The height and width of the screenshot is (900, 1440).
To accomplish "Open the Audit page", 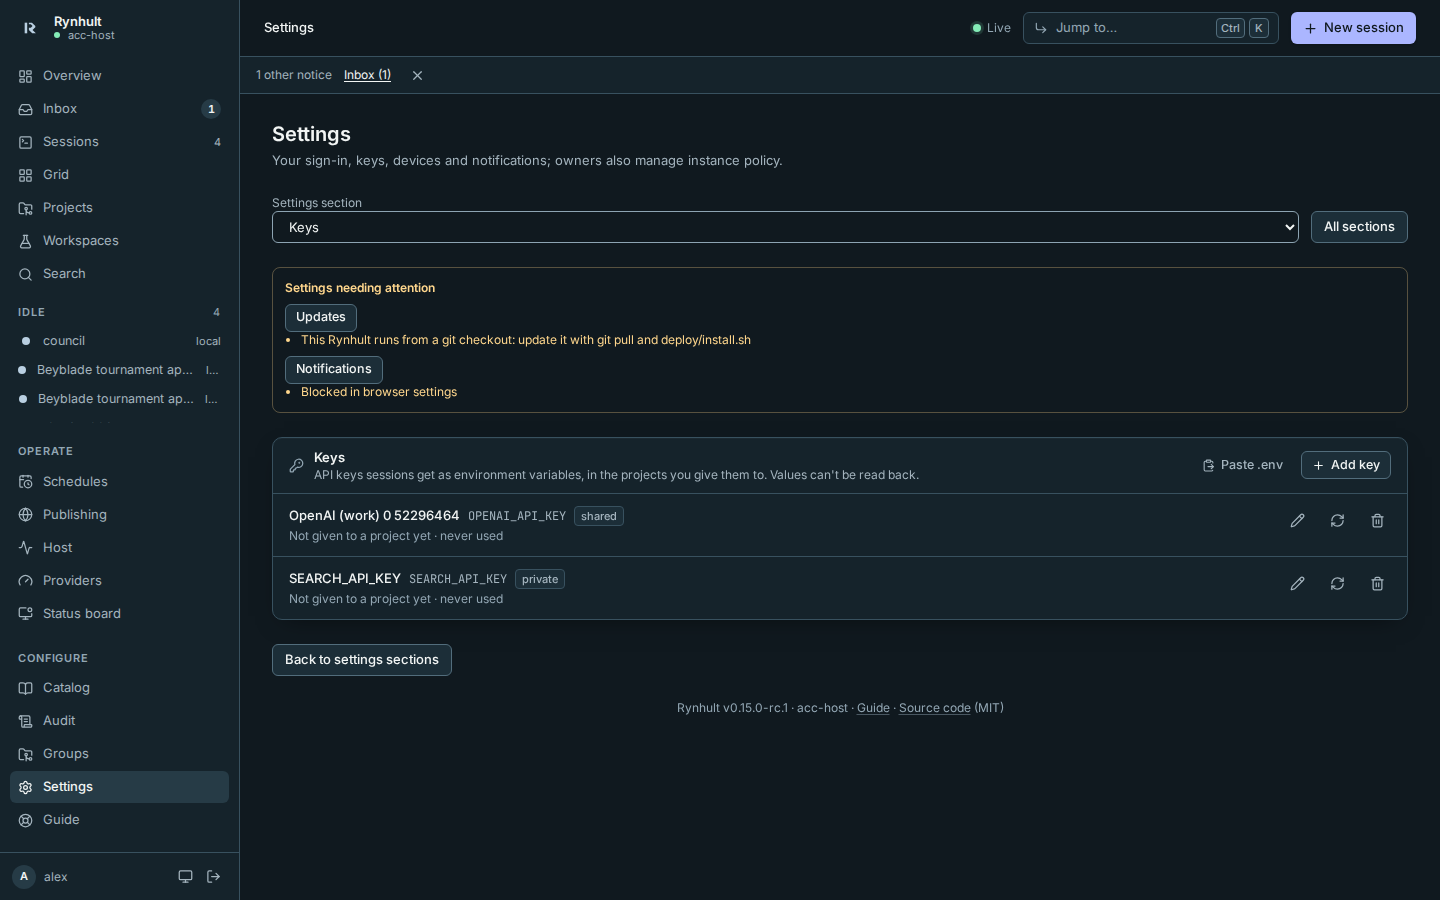I will click(119, 721).
